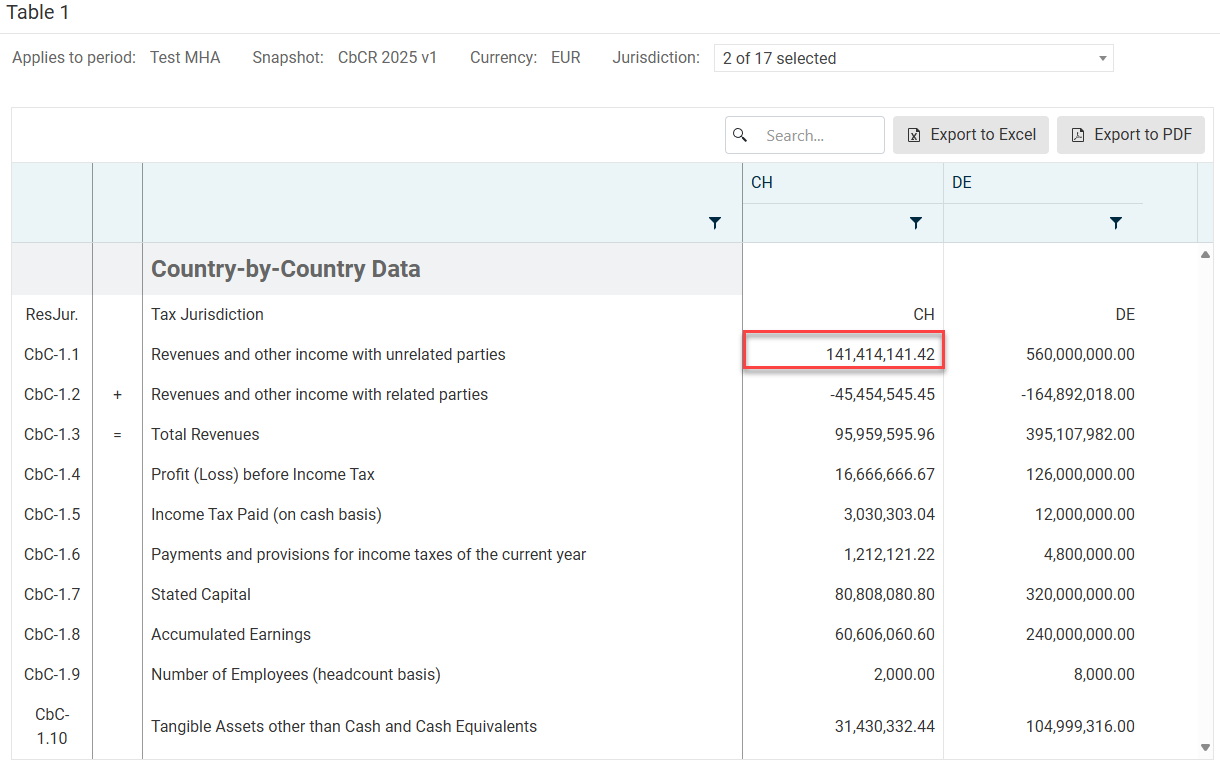This screenshot has width=1220, height=765.
Task: Click the Country-by-Country Data section header
Action: (x=285, y=269)
